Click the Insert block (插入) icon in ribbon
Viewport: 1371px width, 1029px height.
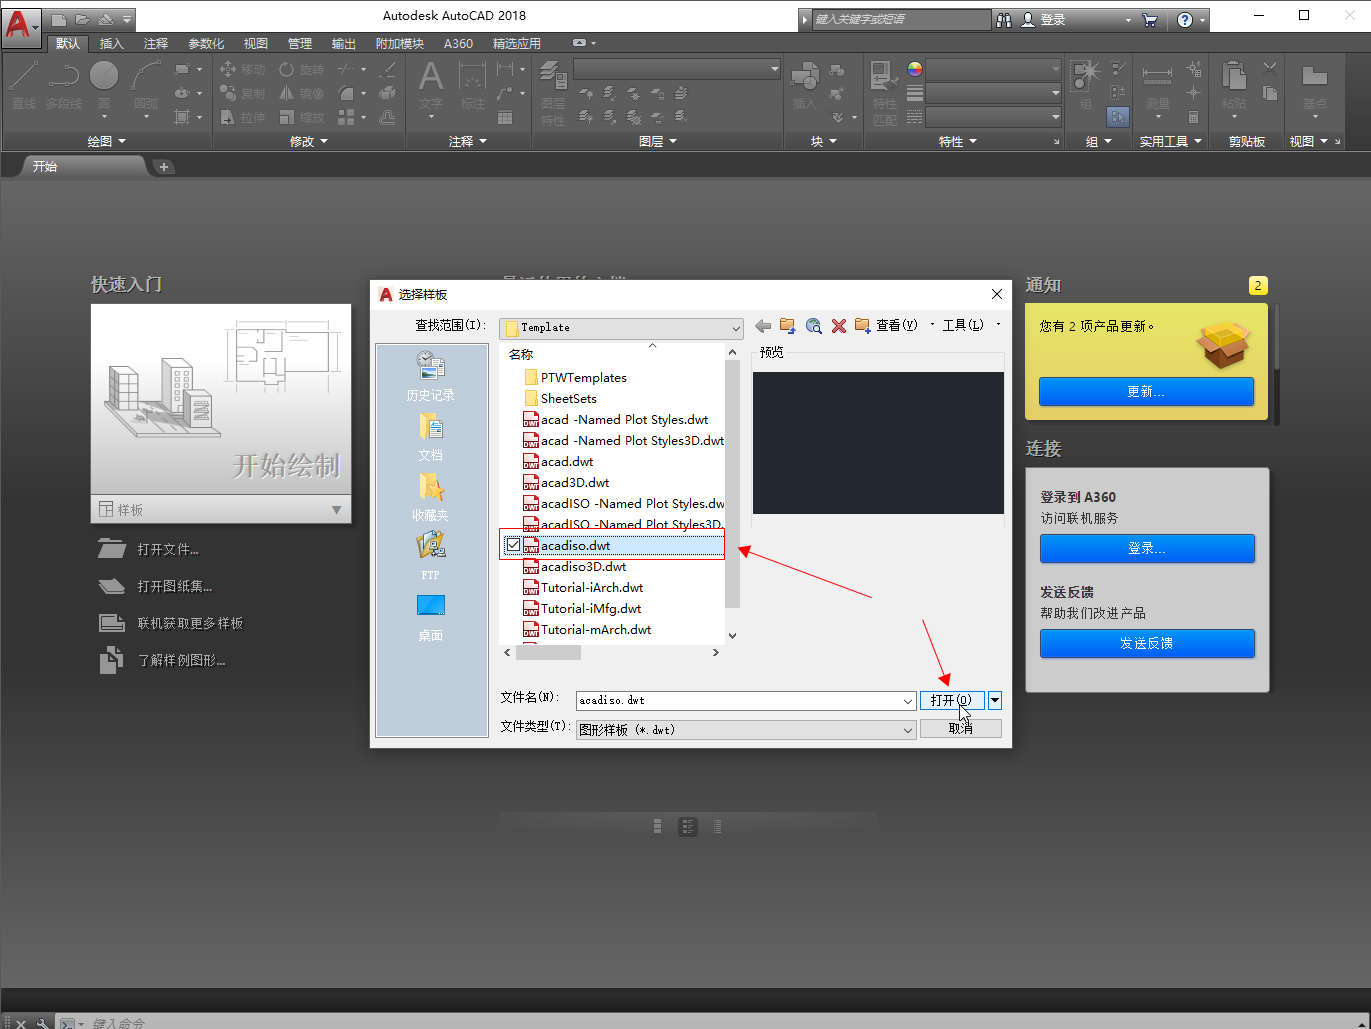pyautogui.click(x=804, y=84)
